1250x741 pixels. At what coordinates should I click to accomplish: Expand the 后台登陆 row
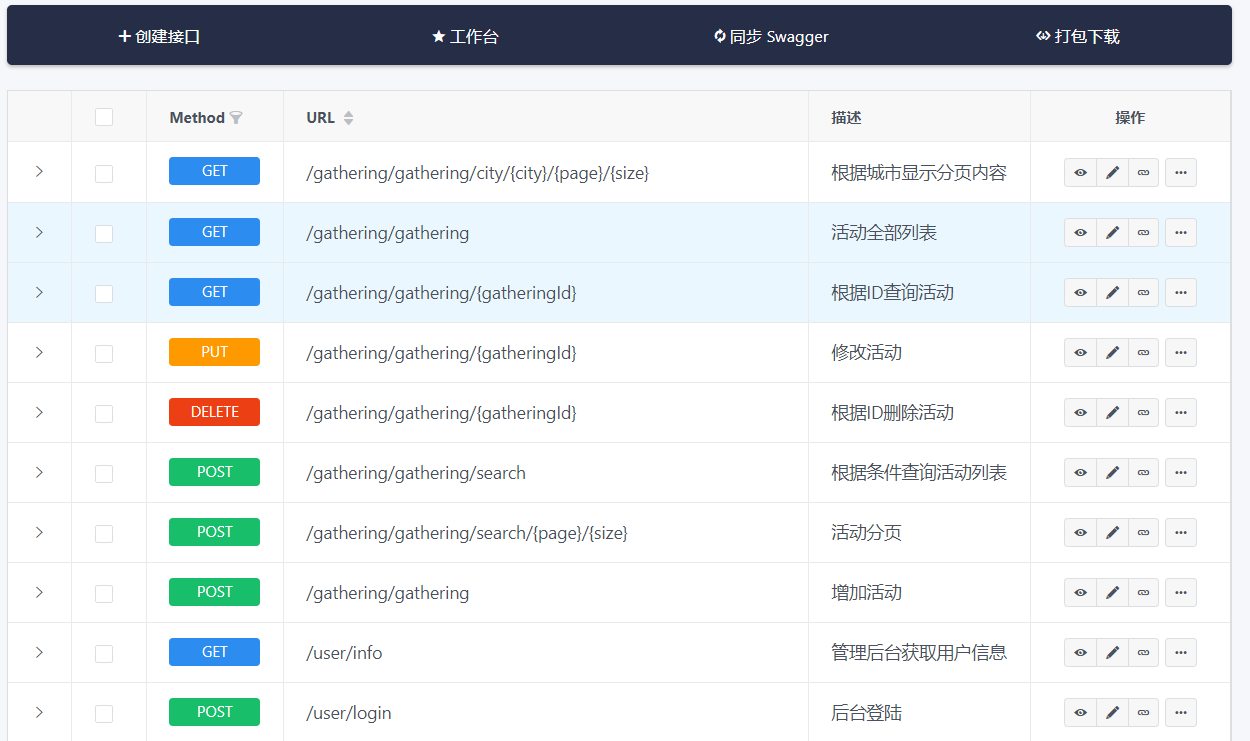click(x=39, y=712)
